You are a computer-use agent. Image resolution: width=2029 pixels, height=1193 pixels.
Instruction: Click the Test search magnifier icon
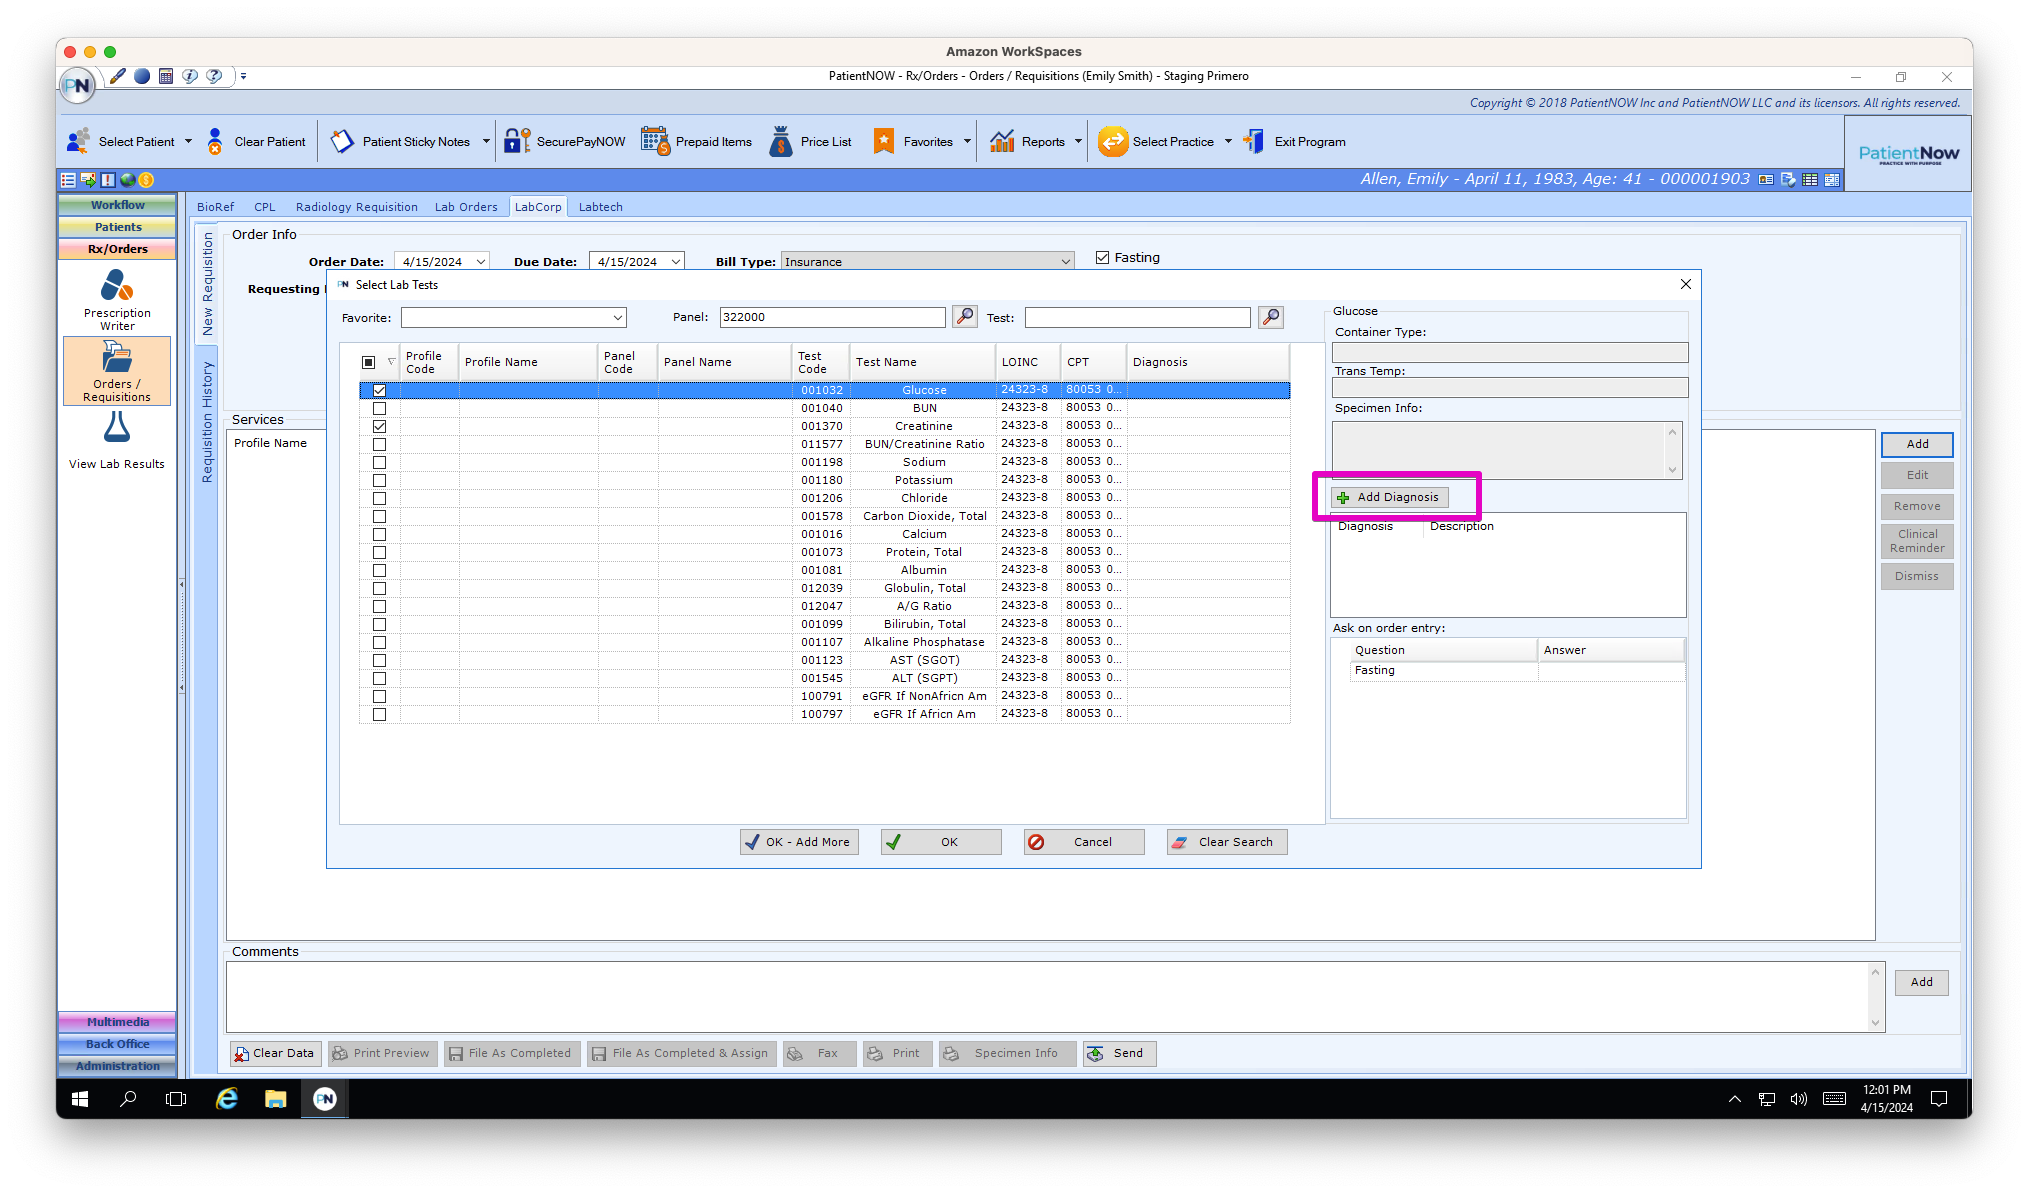pyautogui.click(x=1270, y=317)
